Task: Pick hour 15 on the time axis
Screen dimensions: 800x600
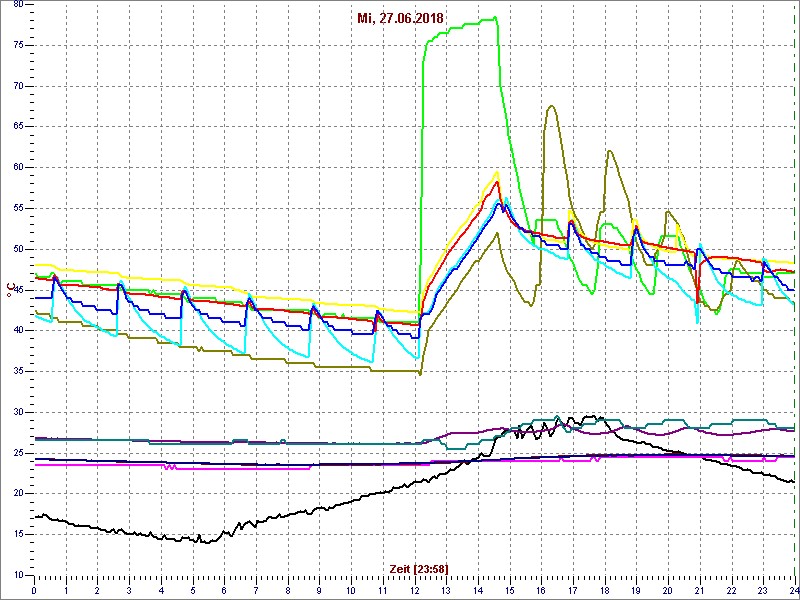Action: 510,589
